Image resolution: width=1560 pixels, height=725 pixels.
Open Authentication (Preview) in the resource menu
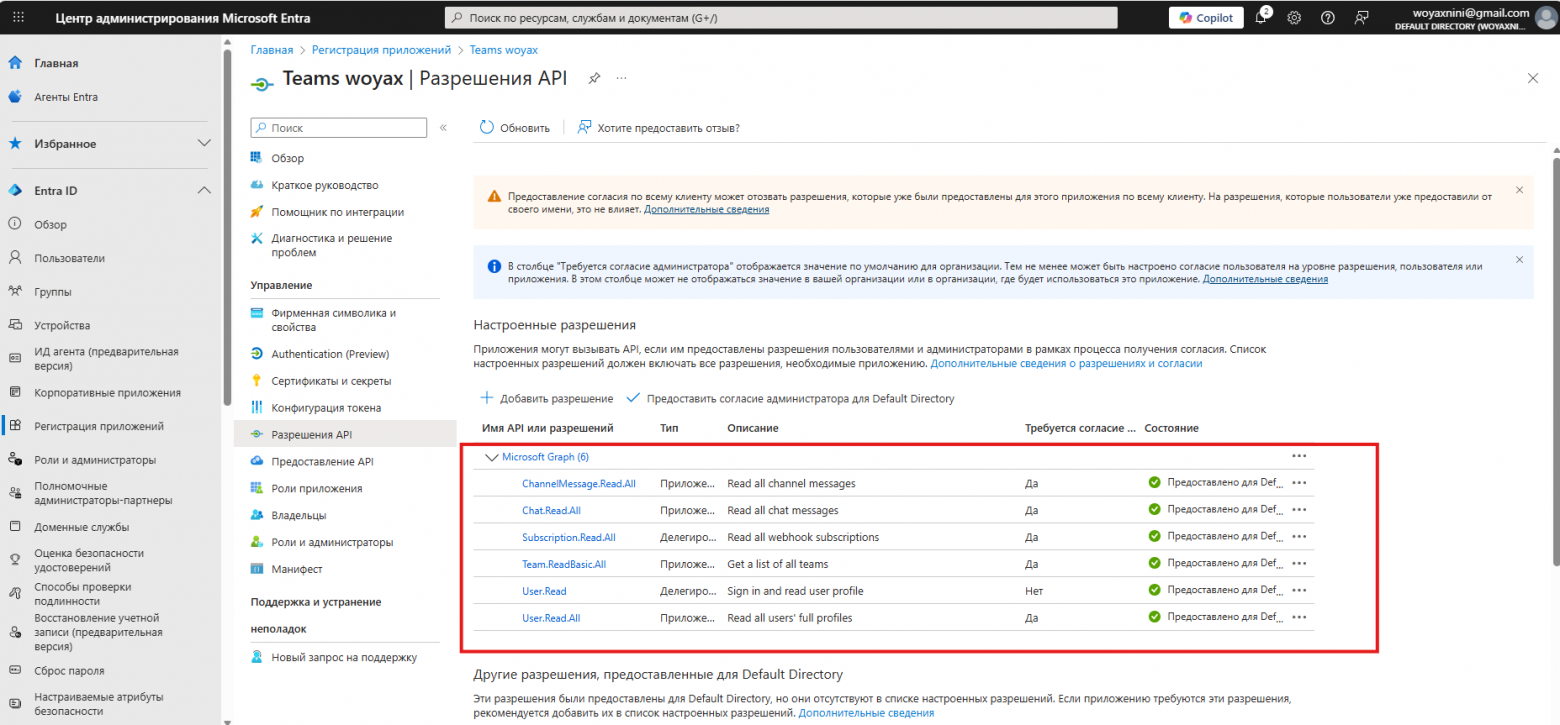(x=331, y=354)
